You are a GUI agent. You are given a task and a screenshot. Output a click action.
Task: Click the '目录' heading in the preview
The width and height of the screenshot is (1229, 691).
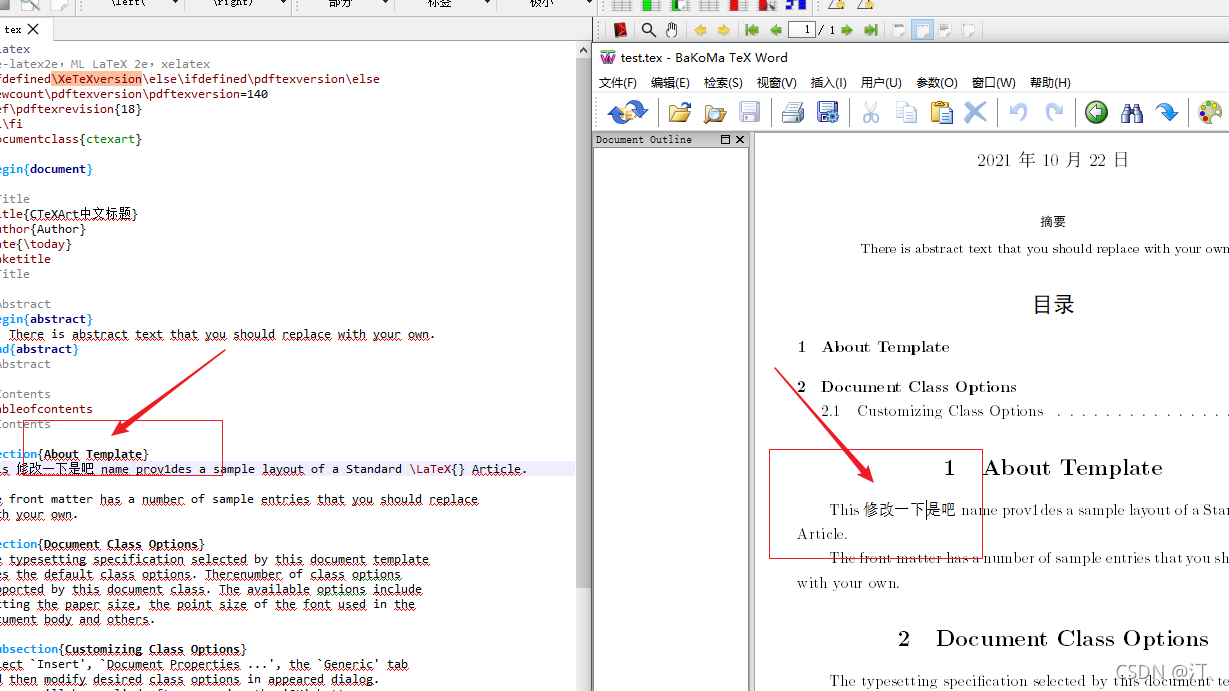point(1053,305)
